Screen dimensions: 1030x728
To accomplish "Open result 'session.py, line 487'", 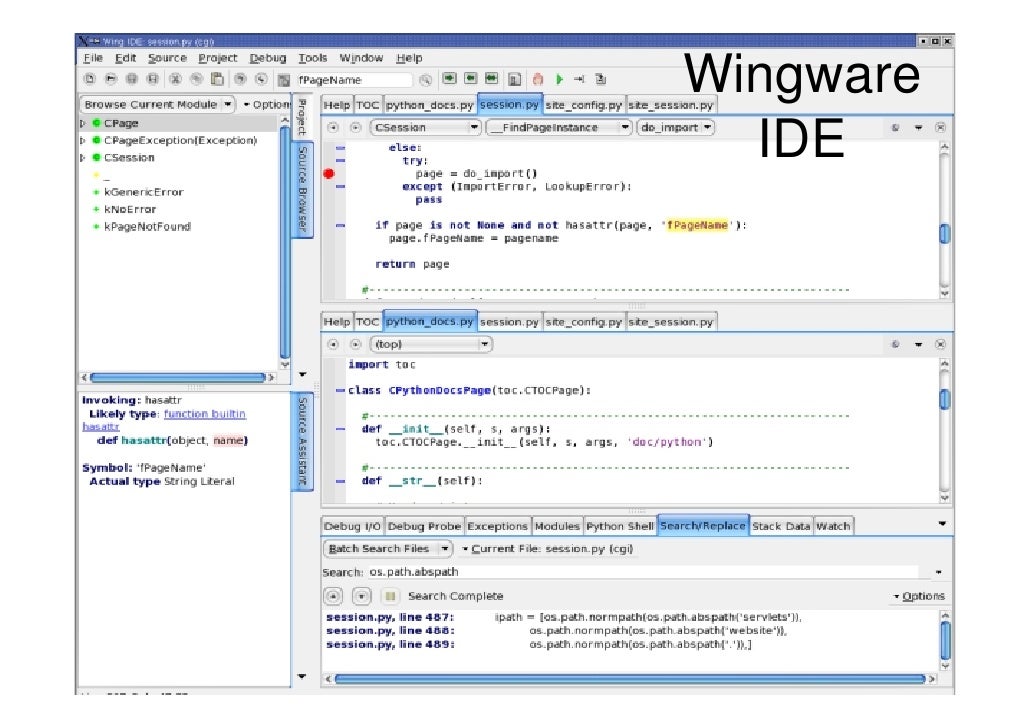I will point(390,618).
